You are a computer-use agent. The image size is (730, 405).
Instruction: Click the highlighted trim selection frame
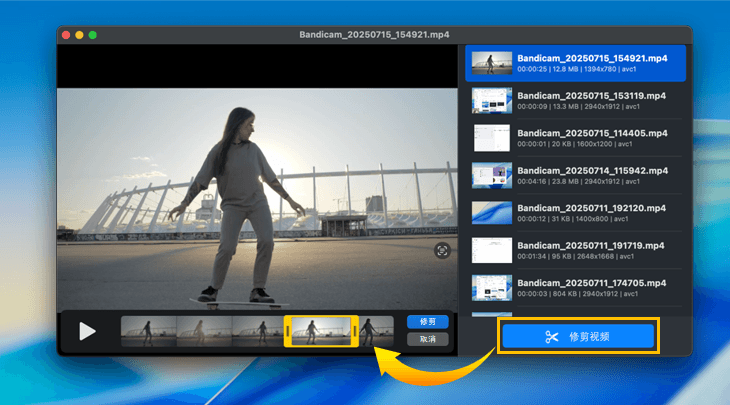321,331
